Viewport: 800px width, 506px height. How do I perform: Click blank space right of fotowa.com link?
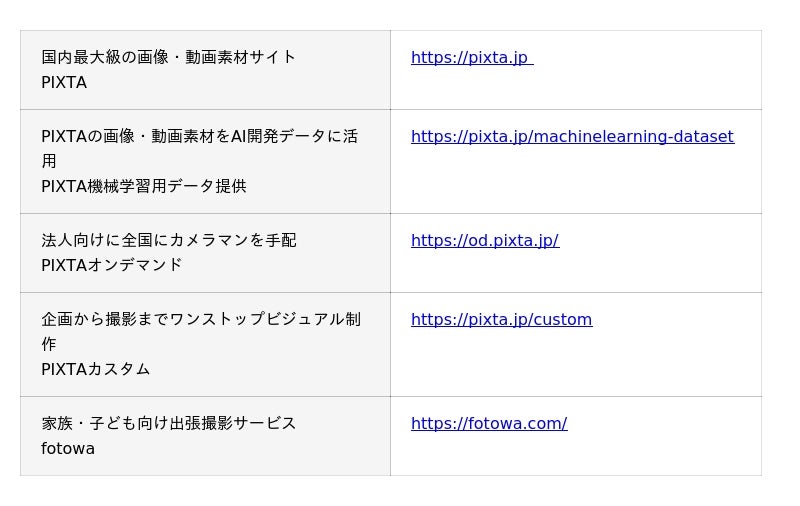[665, 424]
